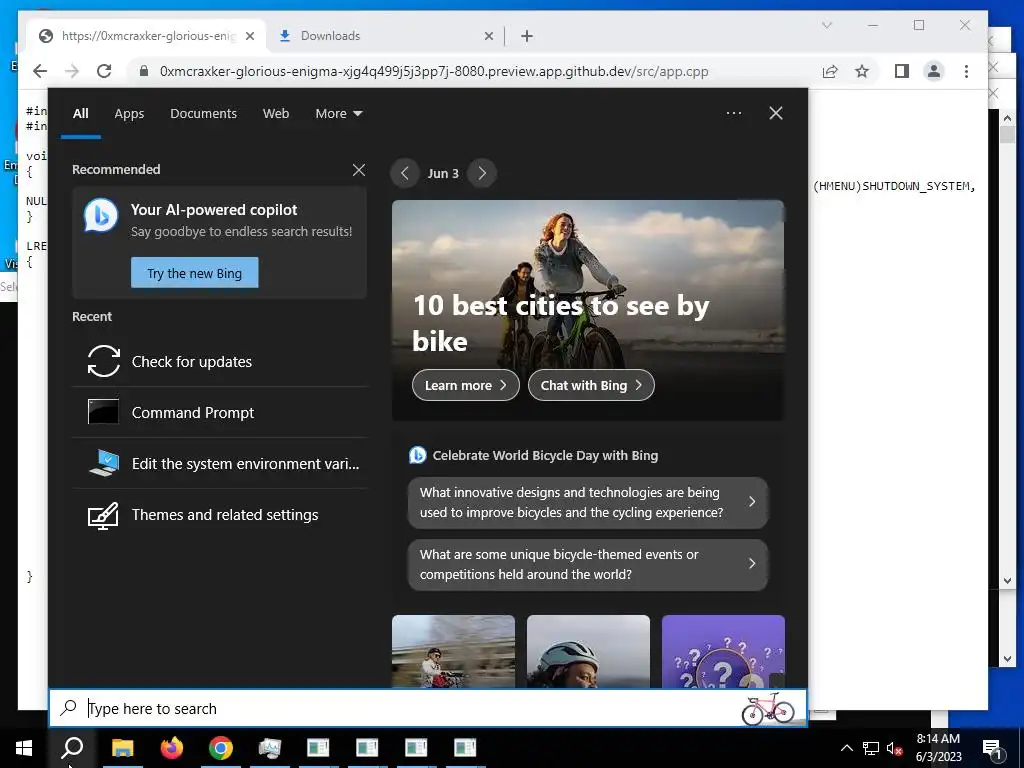
Task: Go to previous day before Jun 3
Action: pos(405,174)
